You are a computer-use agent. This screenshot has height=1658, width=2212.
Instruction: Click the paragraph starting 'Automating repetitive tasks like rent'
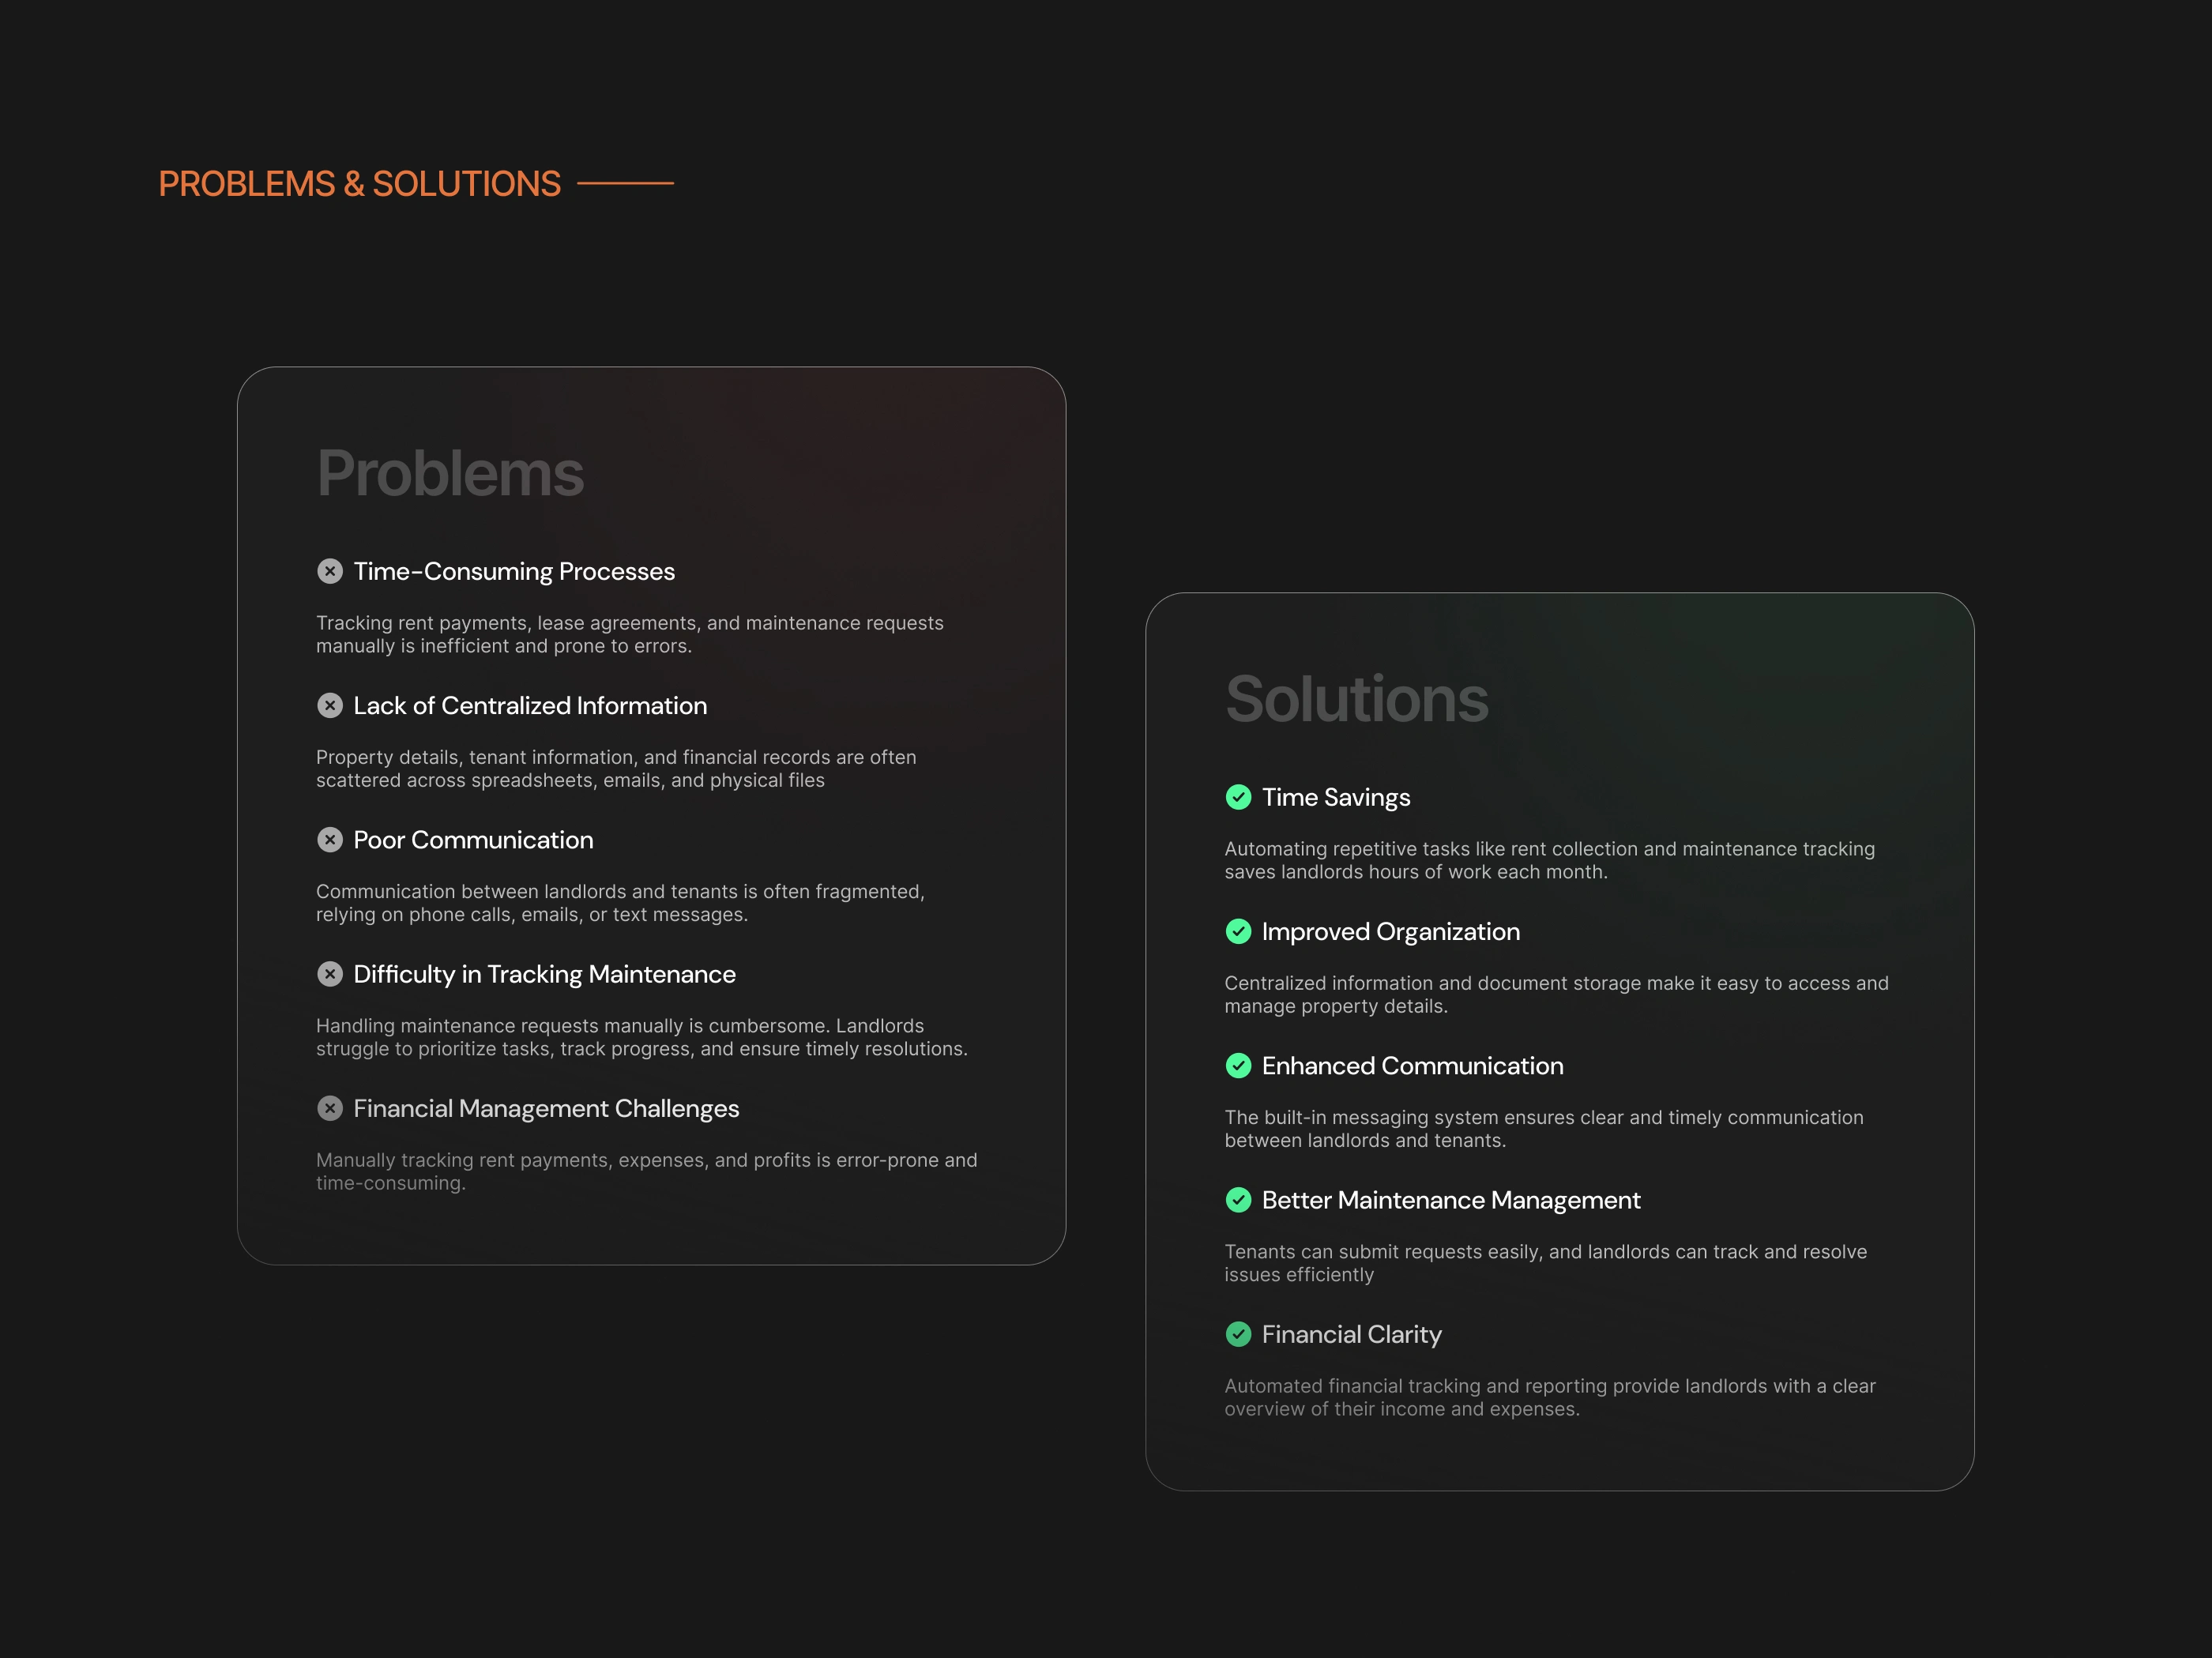1549,860
